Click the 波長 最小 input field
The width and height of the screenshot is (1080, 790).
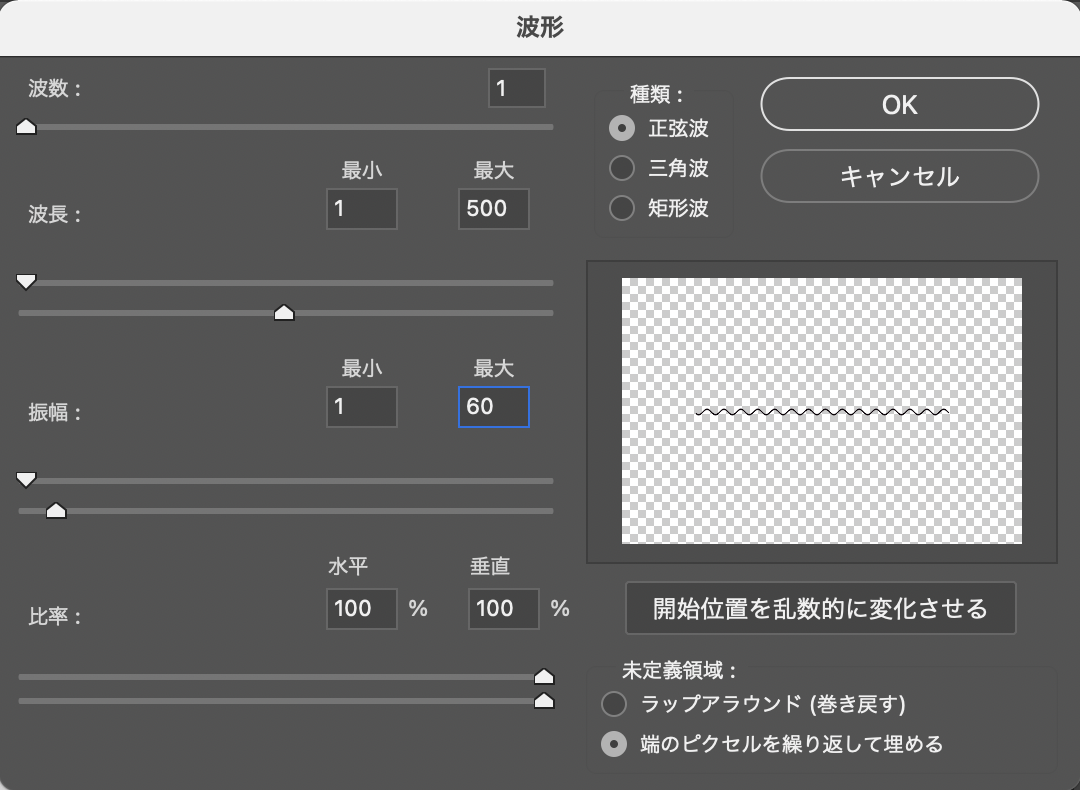361,209
